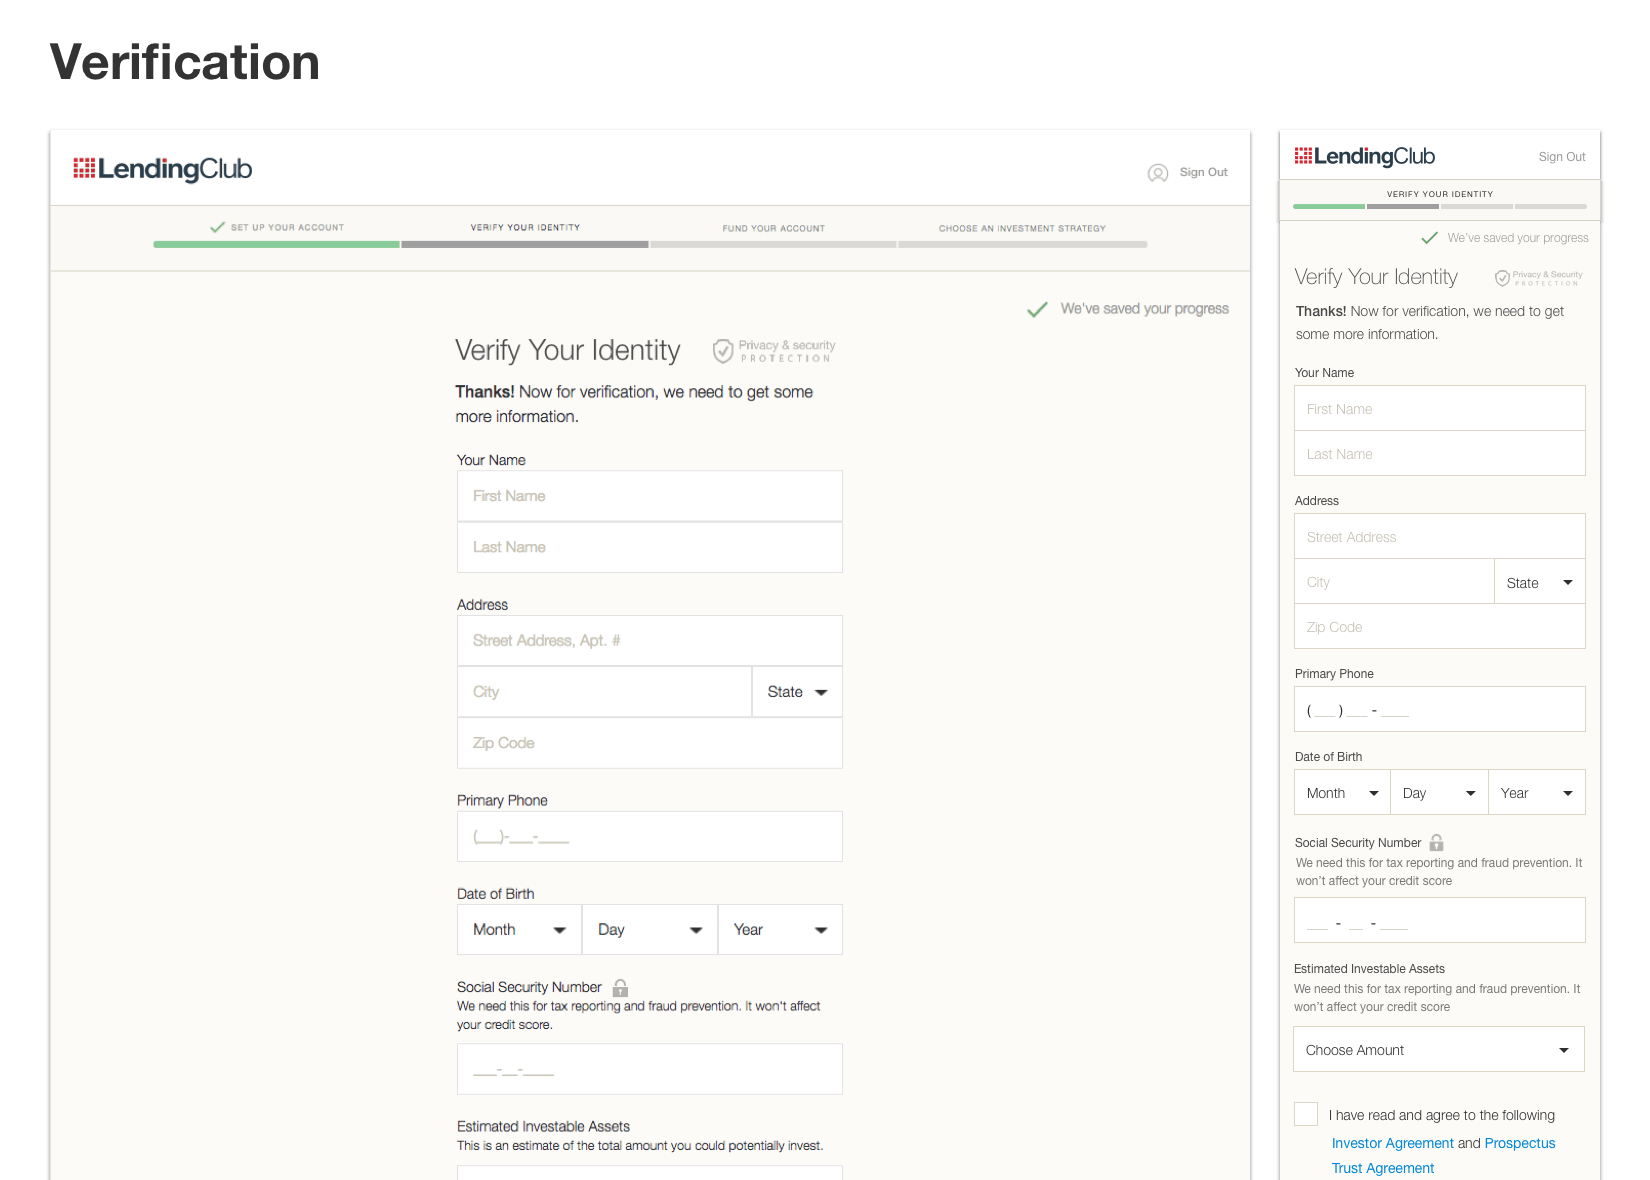Image resolution: width=1650 pixels, height=1180 pixels.
Task: Click the green completed progress bar segment in desktop view
Action: click(276, 244)
